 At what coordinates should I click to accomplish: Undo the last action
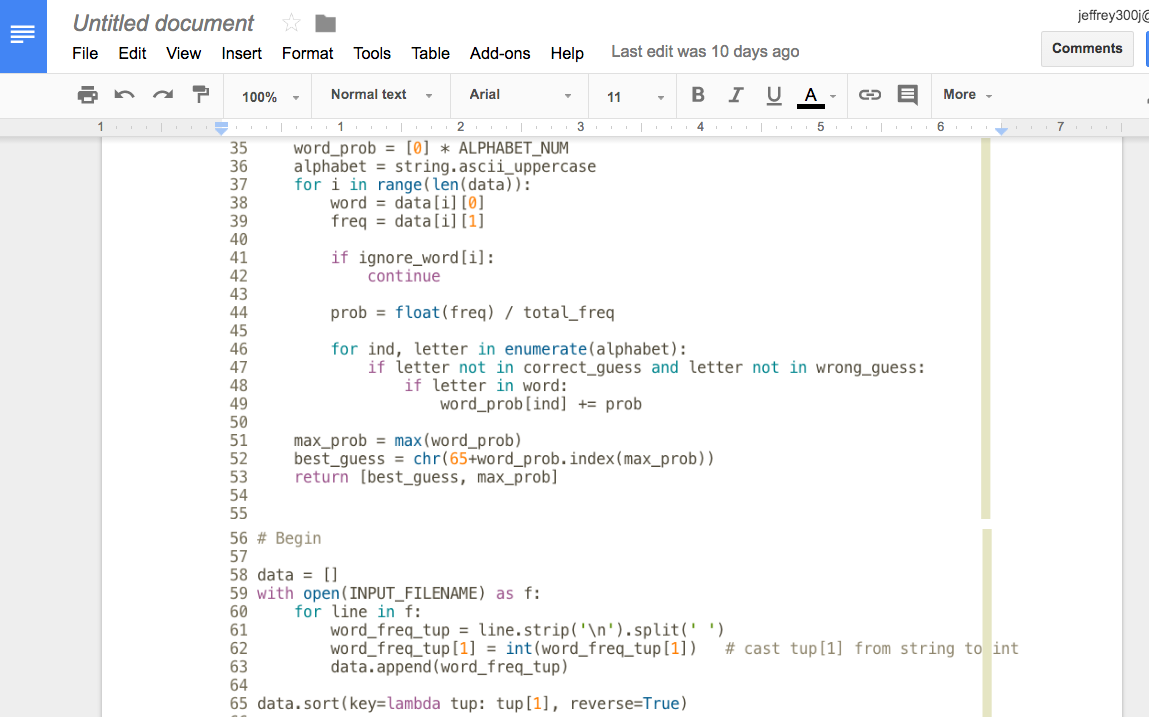pos(125,95)
